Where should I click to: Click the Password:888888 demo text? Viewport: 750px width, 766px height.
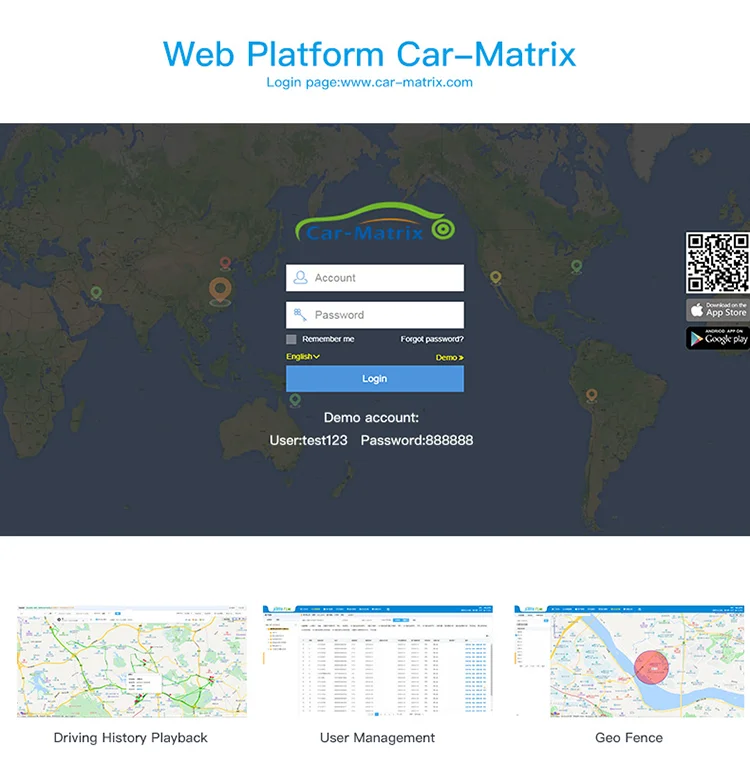[417, 440]
